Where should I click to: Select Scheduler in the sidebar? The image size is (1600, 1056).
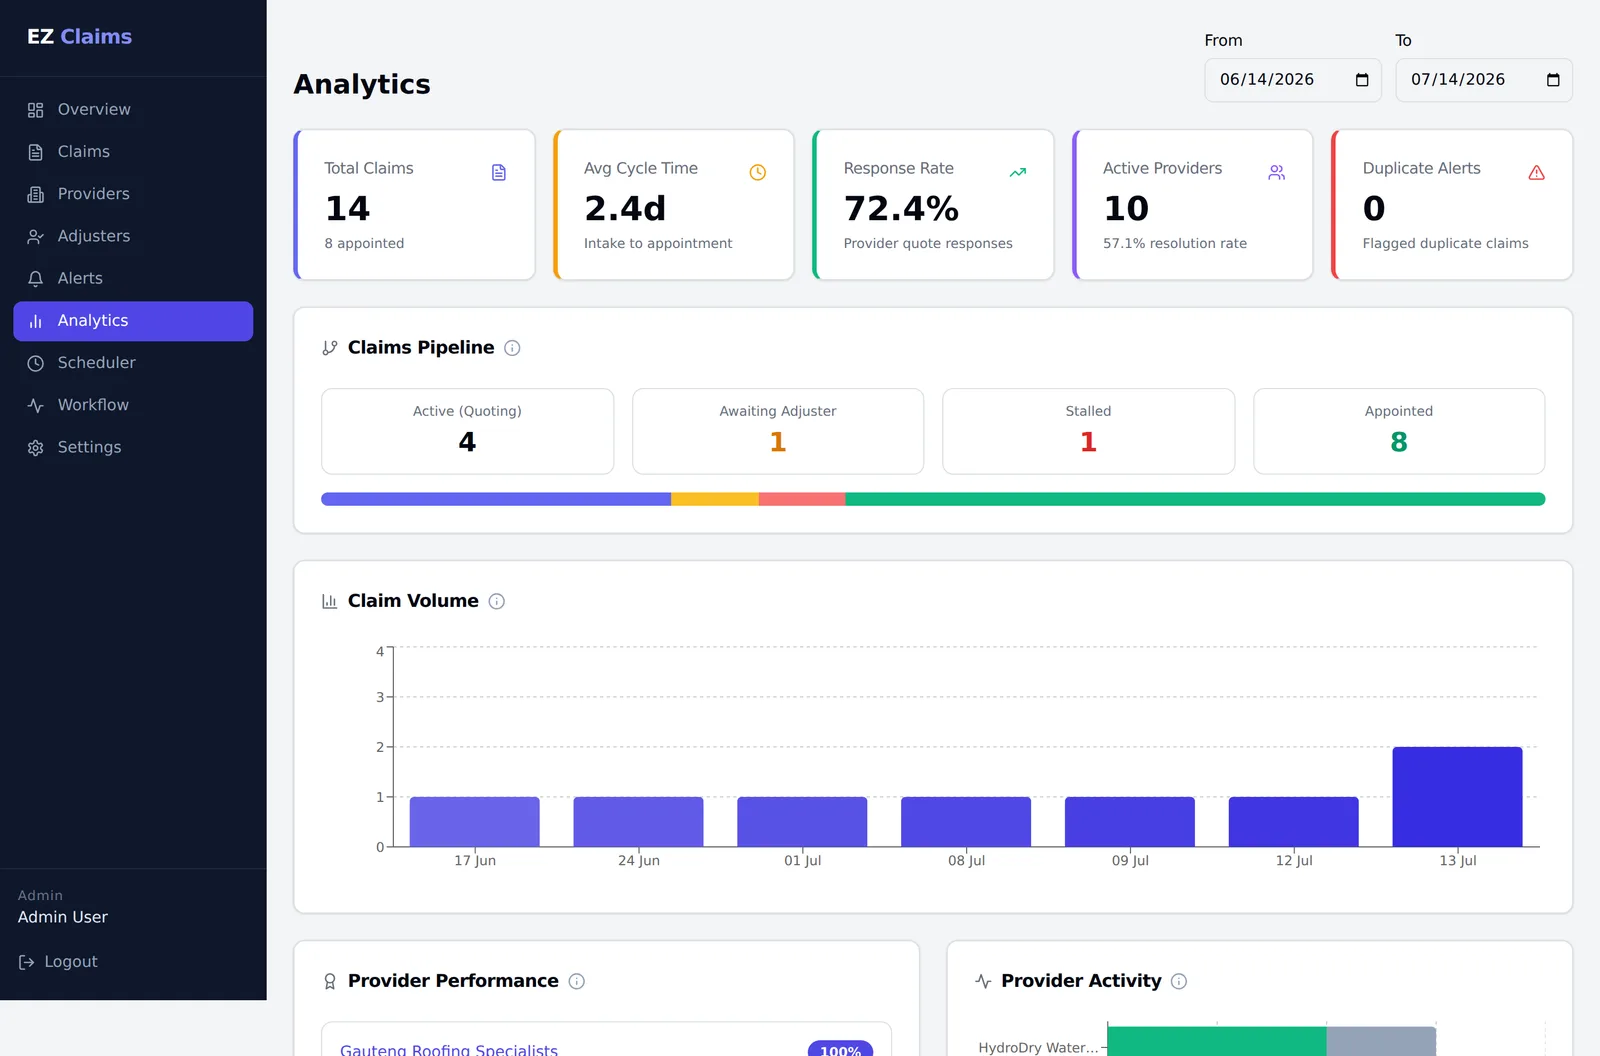(x=133, y=363)
